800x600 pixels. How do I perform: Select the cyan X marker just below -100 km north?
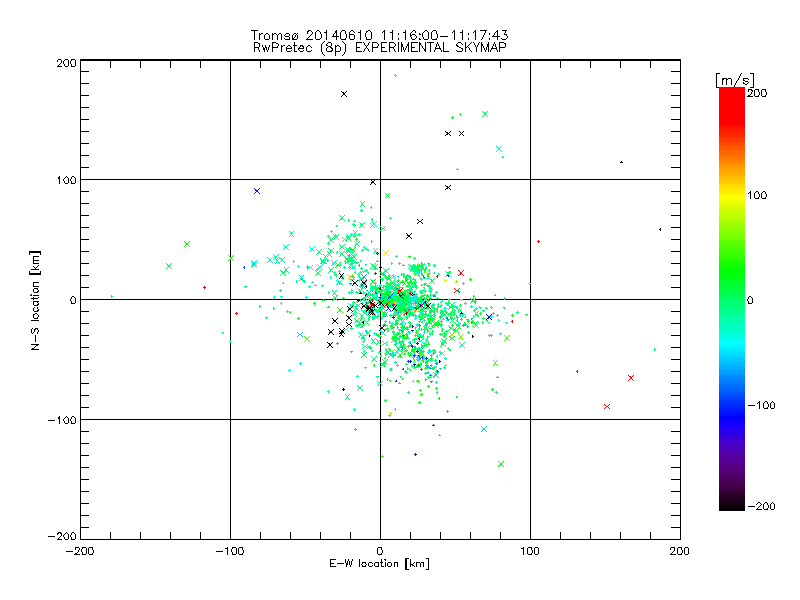pyautogui.click(x=484, y=429)
